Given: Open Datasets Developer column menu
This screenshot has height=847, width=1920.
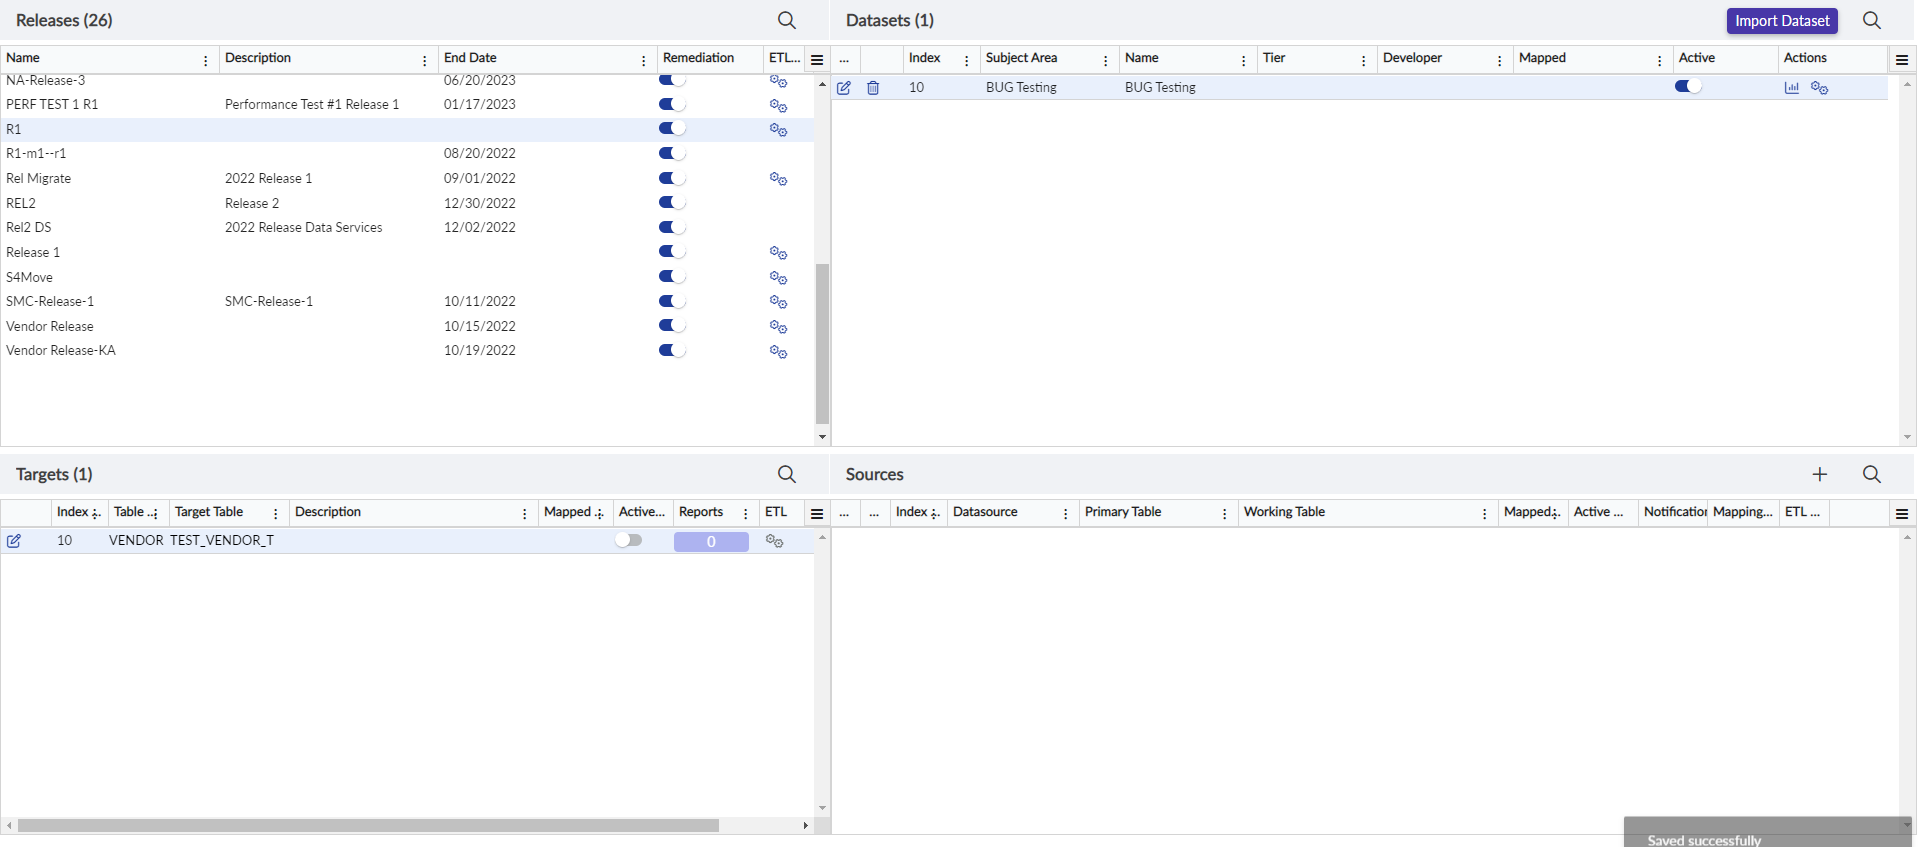Looking at the screenshot, I should click(x=1500, y=61).
